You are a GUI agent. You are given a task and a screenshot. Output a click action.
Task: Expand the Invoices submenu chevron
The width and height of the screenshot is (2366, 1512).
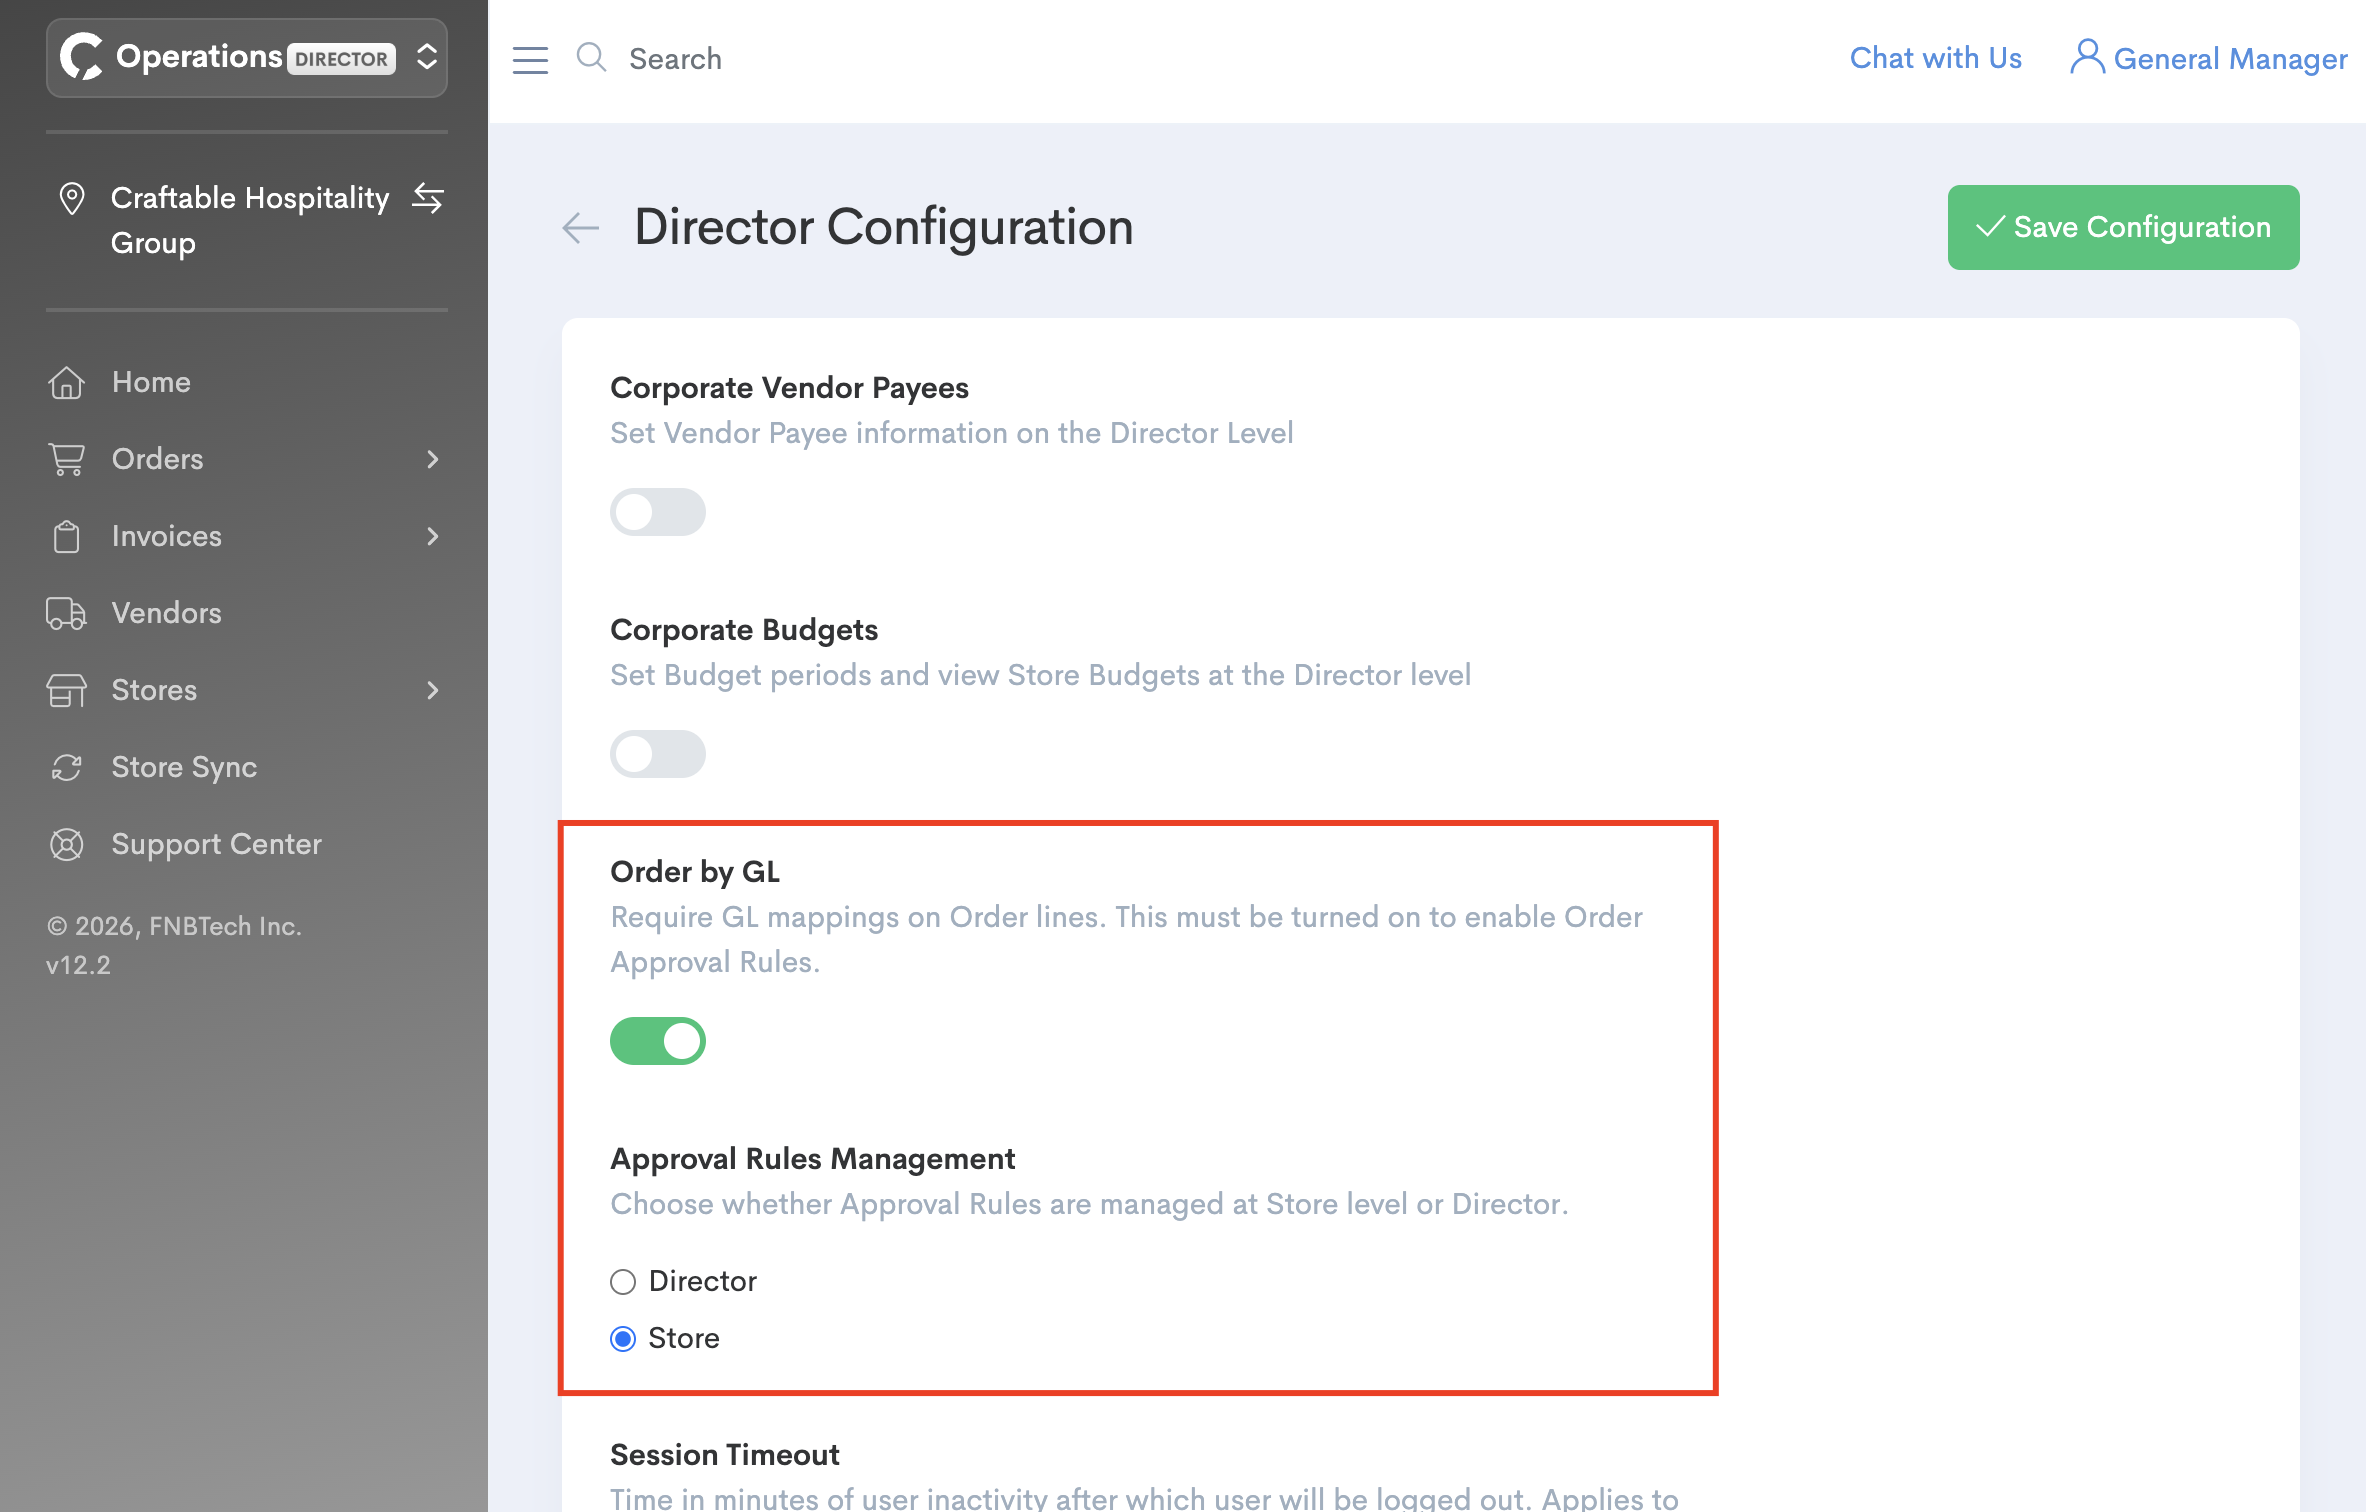(x=432, y=536)
